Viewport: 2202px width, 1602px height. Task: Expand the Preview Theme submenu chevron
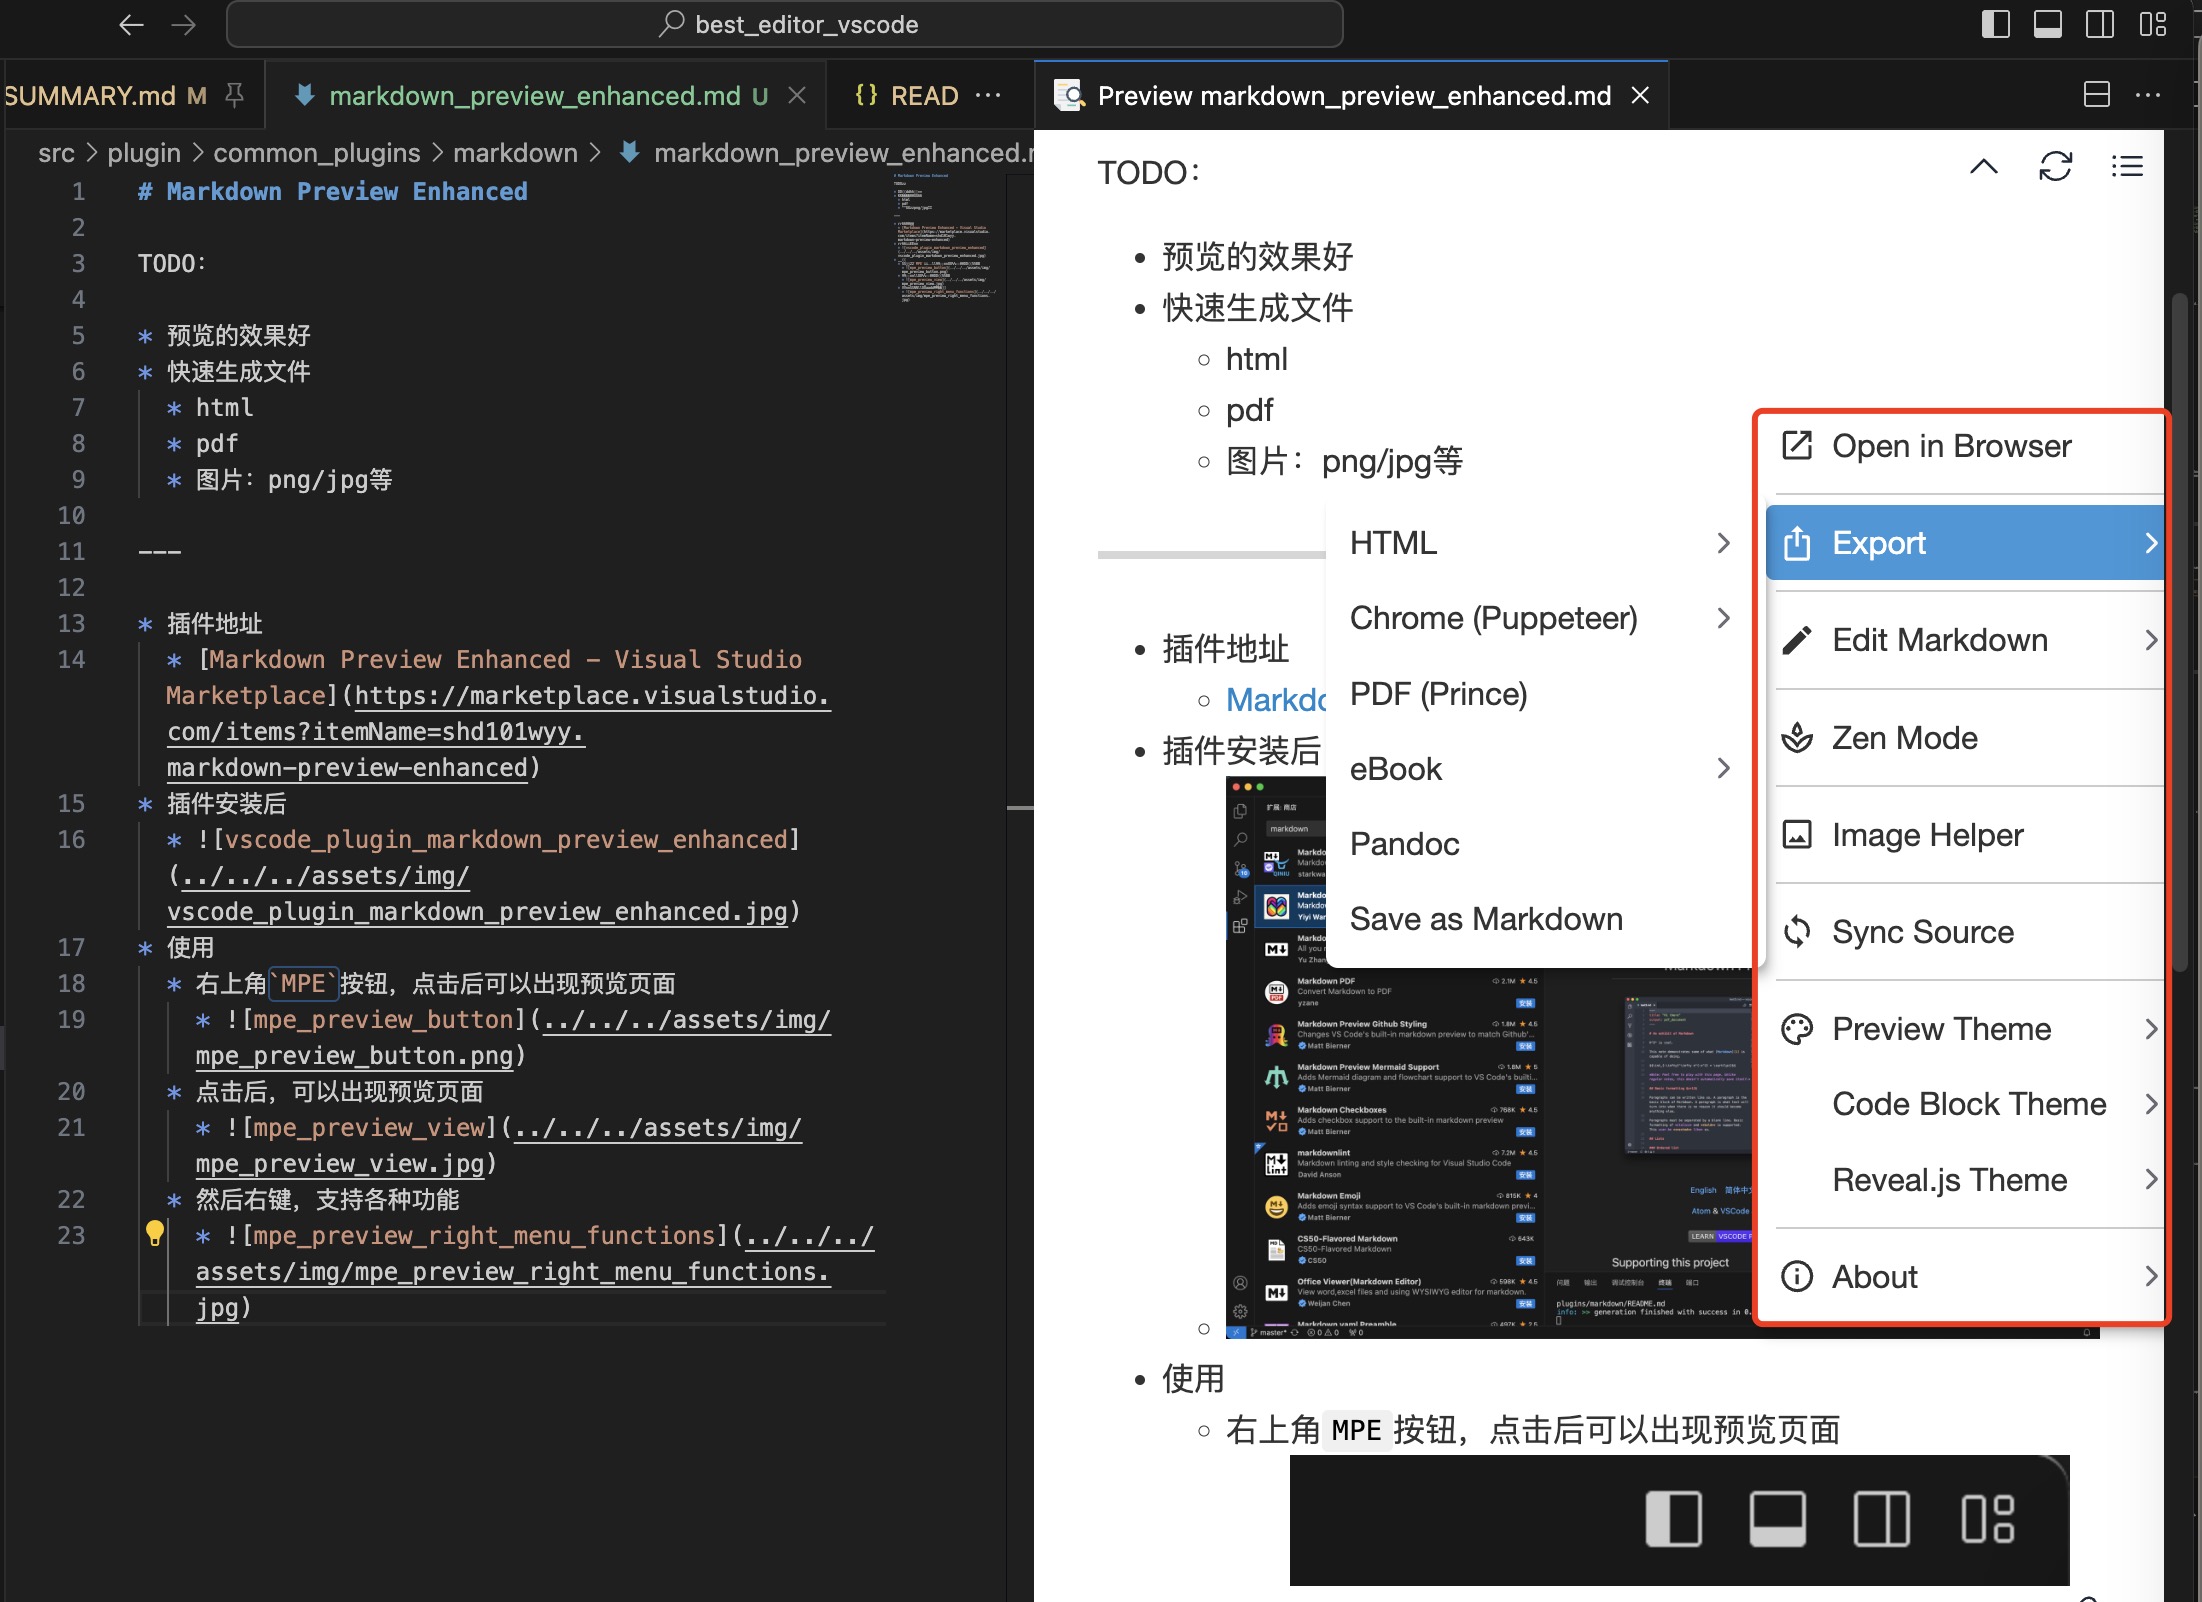tap(2151, 1029)
